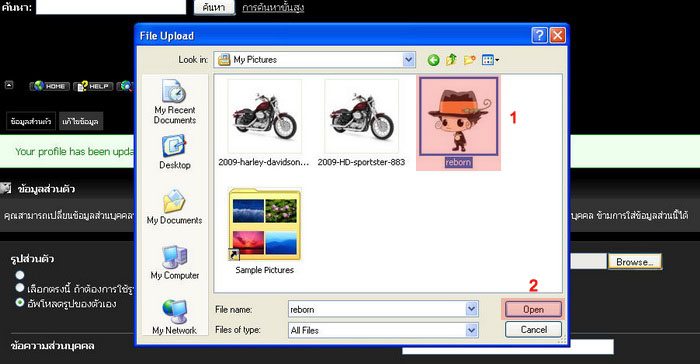Image resolution: width=700 pixels, height=364 pixels.
Task: Expand the Look in dropdown
Action: [x=408, y=59]
